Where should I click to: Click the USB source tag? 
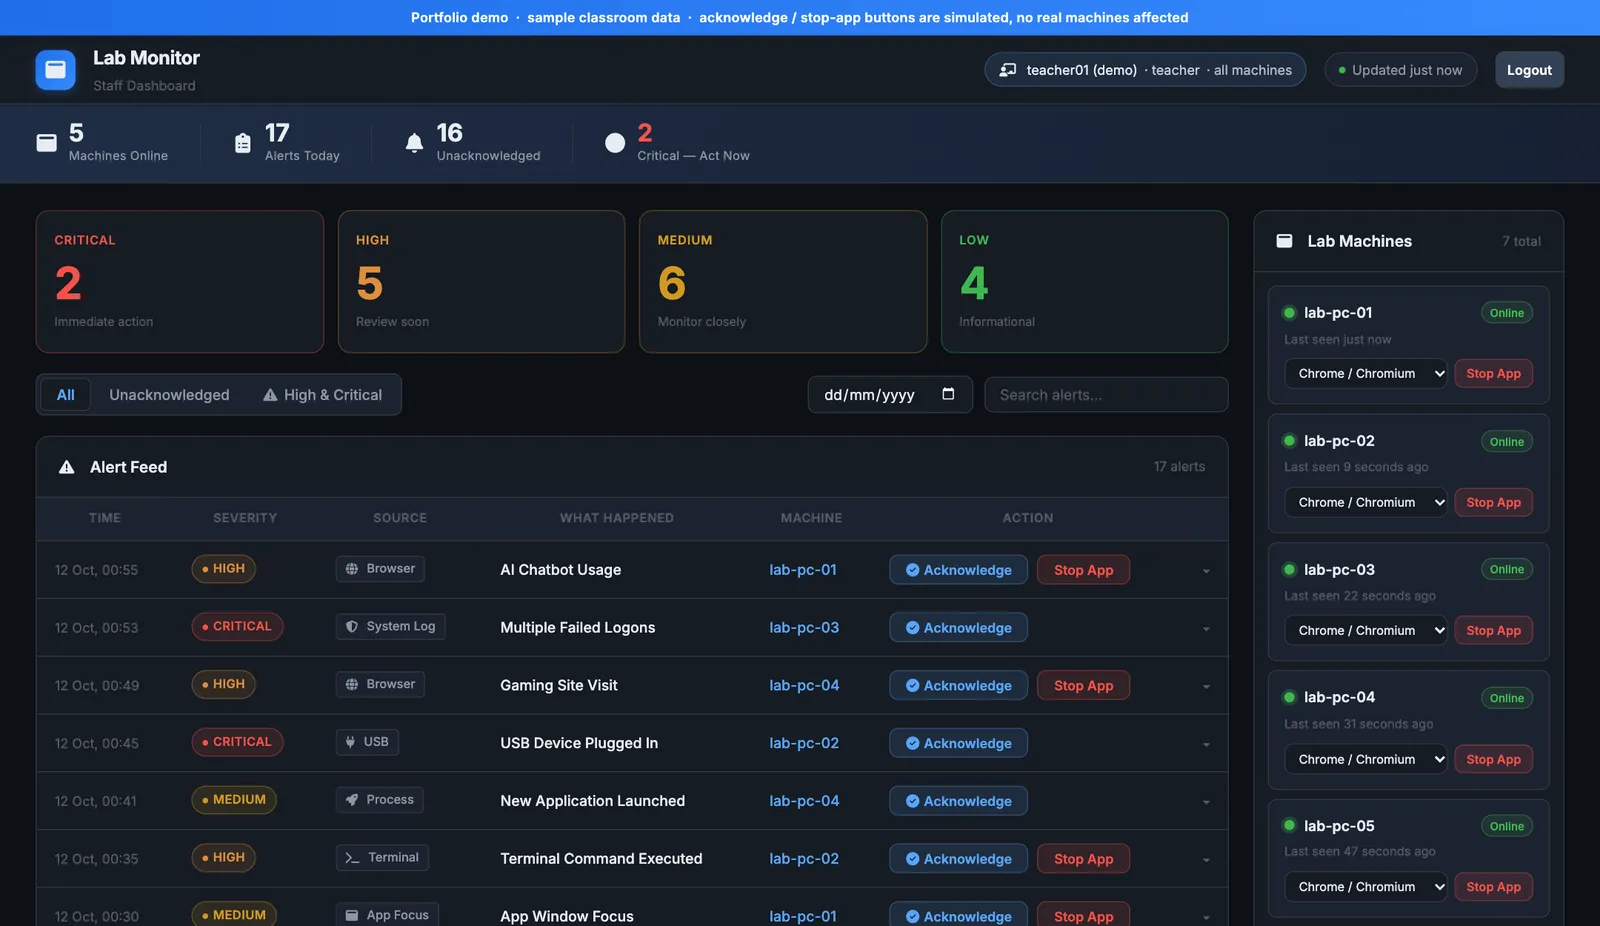pos(367,742)
